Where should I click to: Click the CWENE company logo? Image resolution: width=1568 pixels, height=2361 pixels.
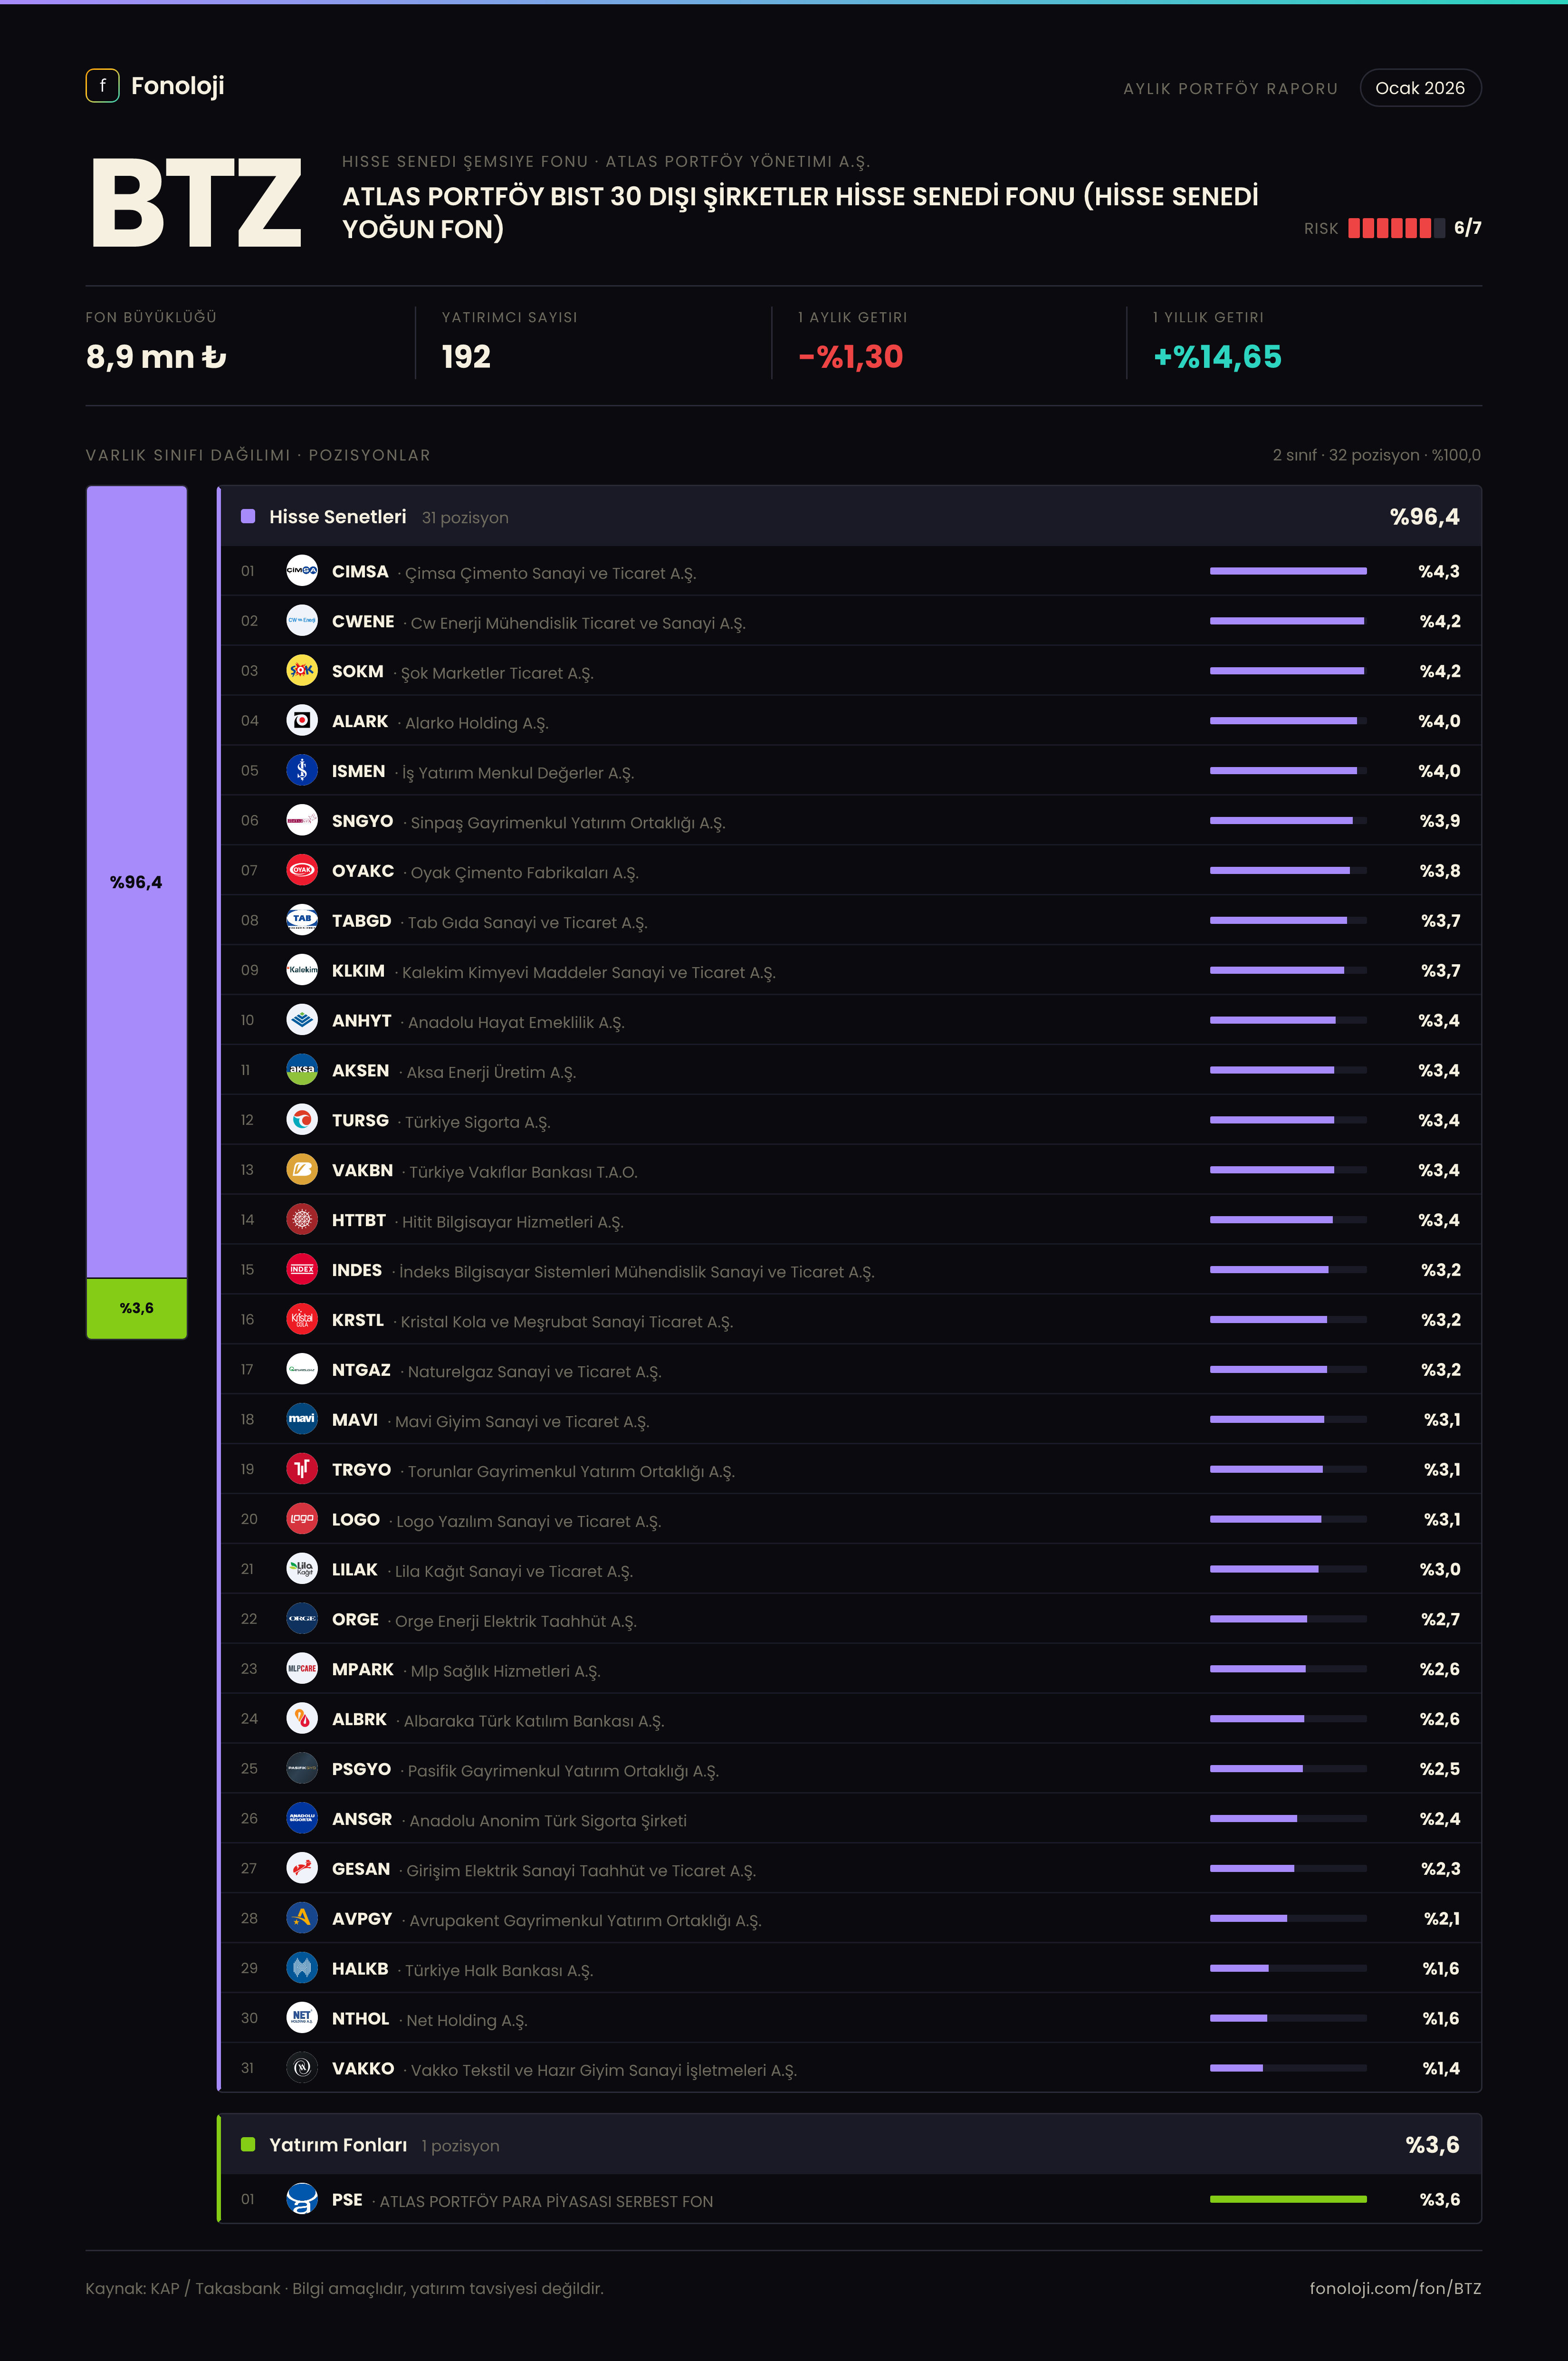(x=302, y=621)
